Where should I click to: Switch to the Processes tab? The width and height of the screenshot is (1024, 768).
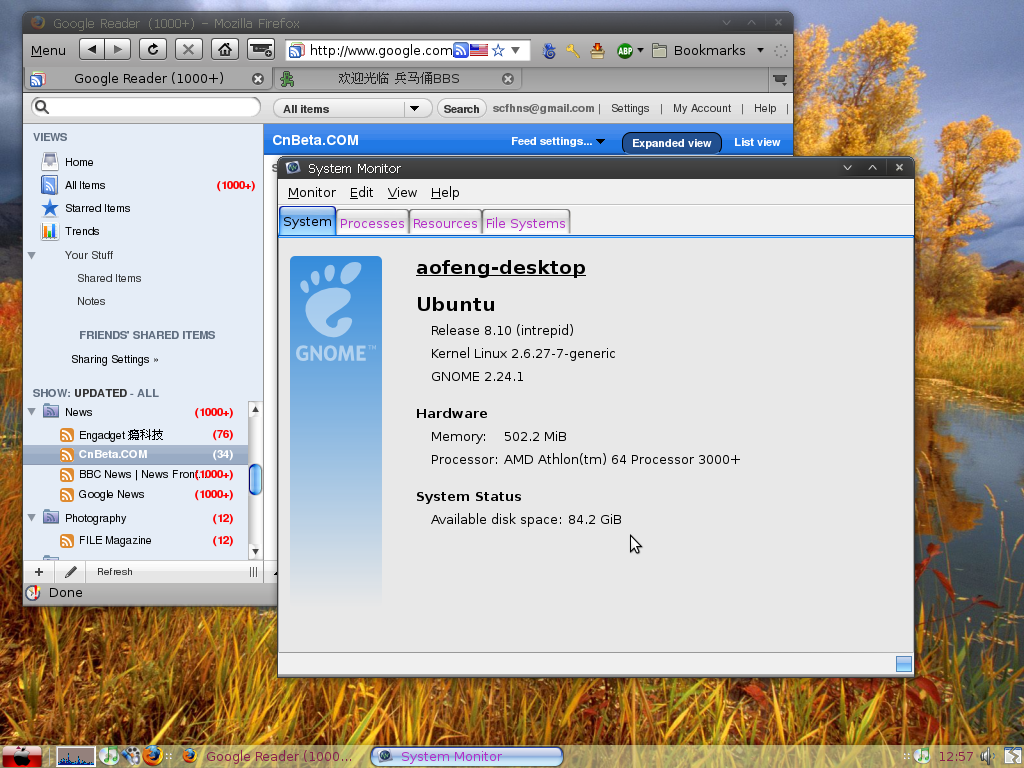coord(372,223)
